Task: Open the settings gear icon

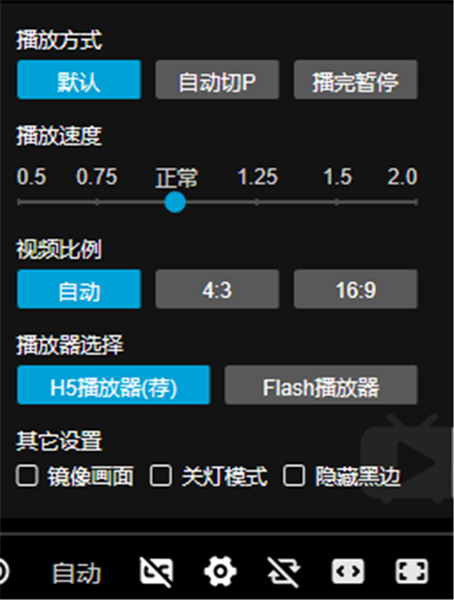Action: [x=220, y=571]
